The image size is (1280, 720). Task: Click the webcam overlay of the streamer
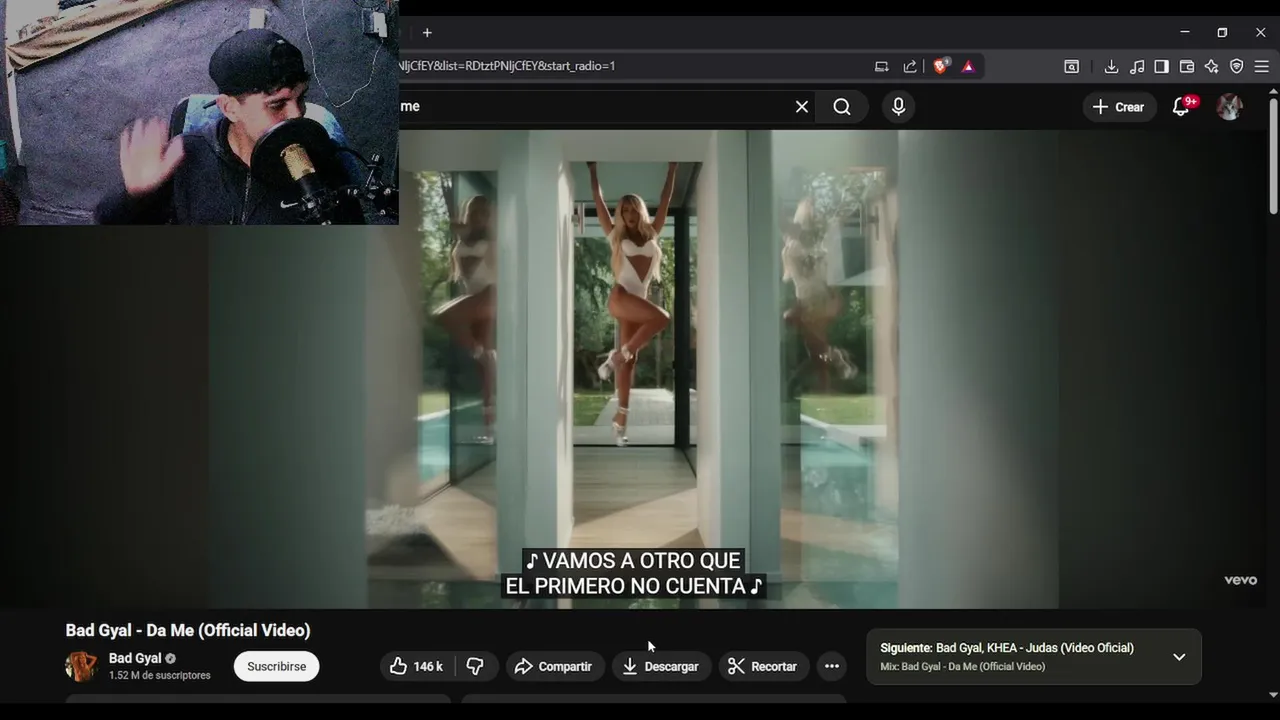click(200, 112)
